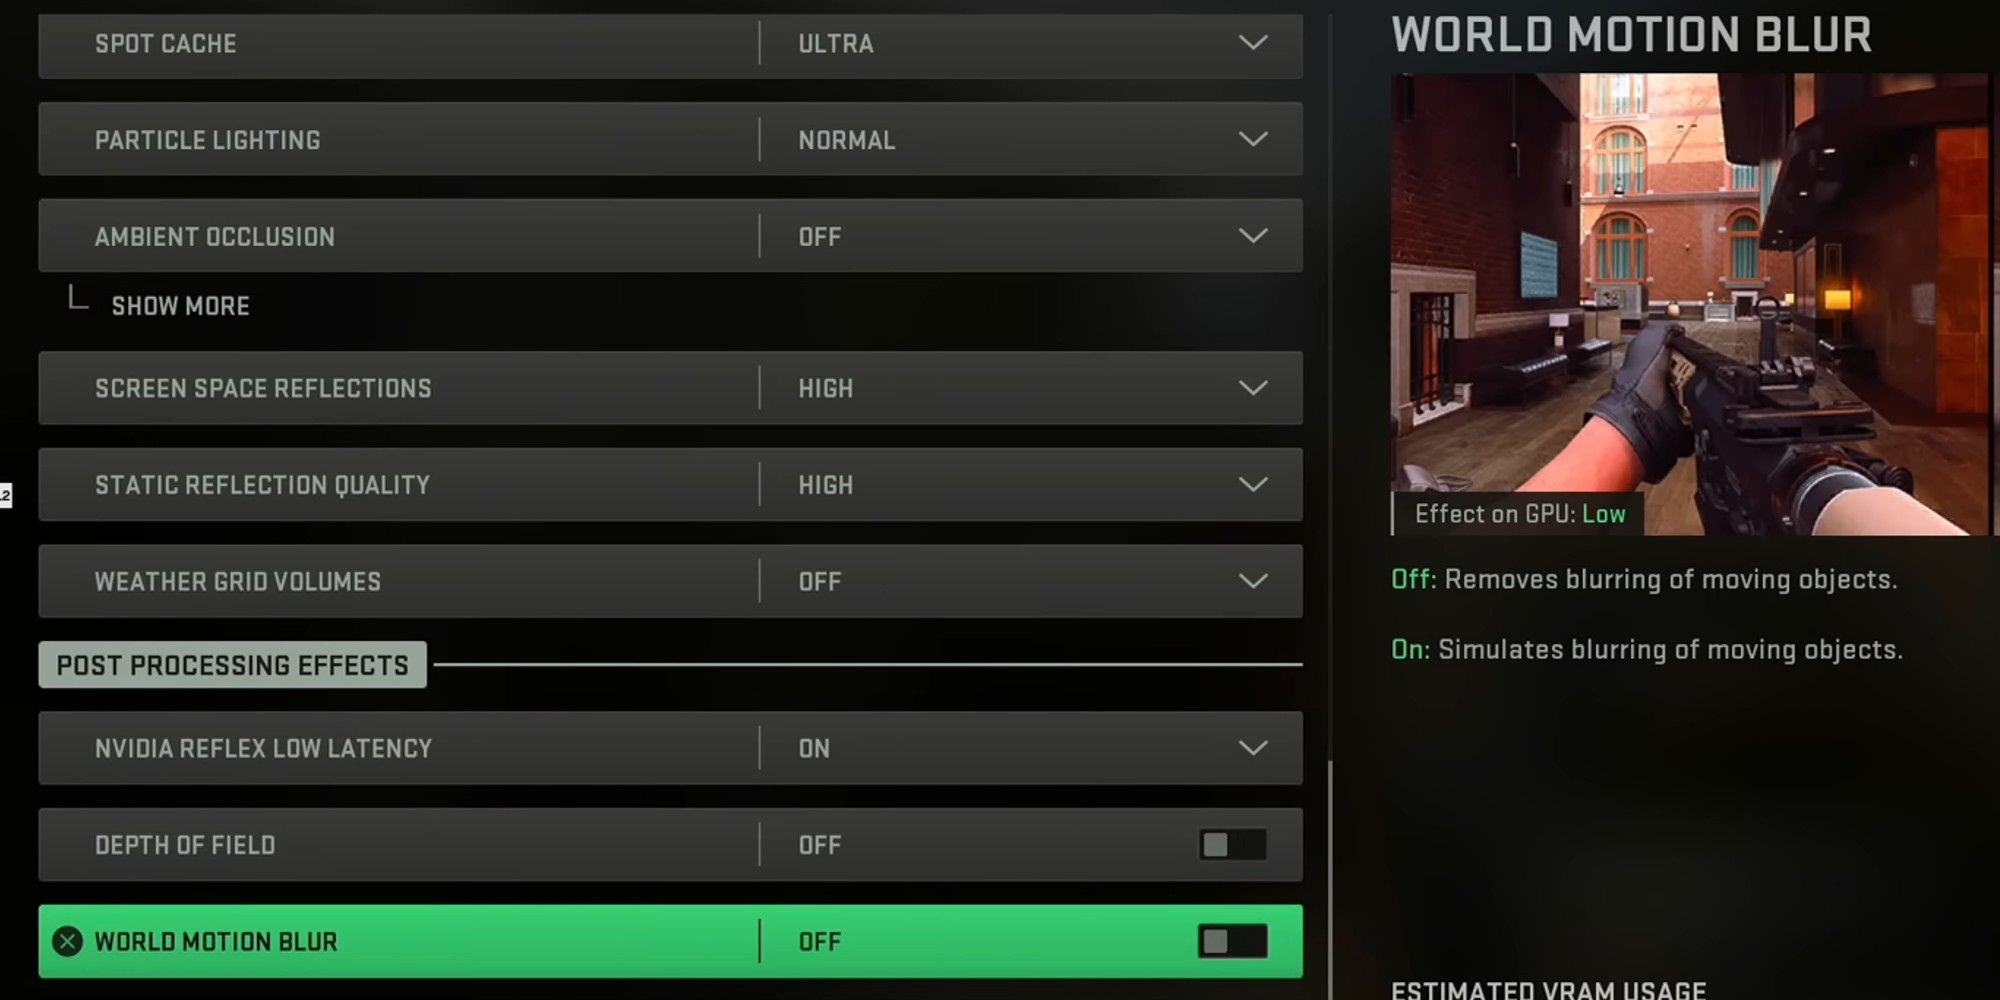Click the Spot Cache Ultra value

coord(836,43)
